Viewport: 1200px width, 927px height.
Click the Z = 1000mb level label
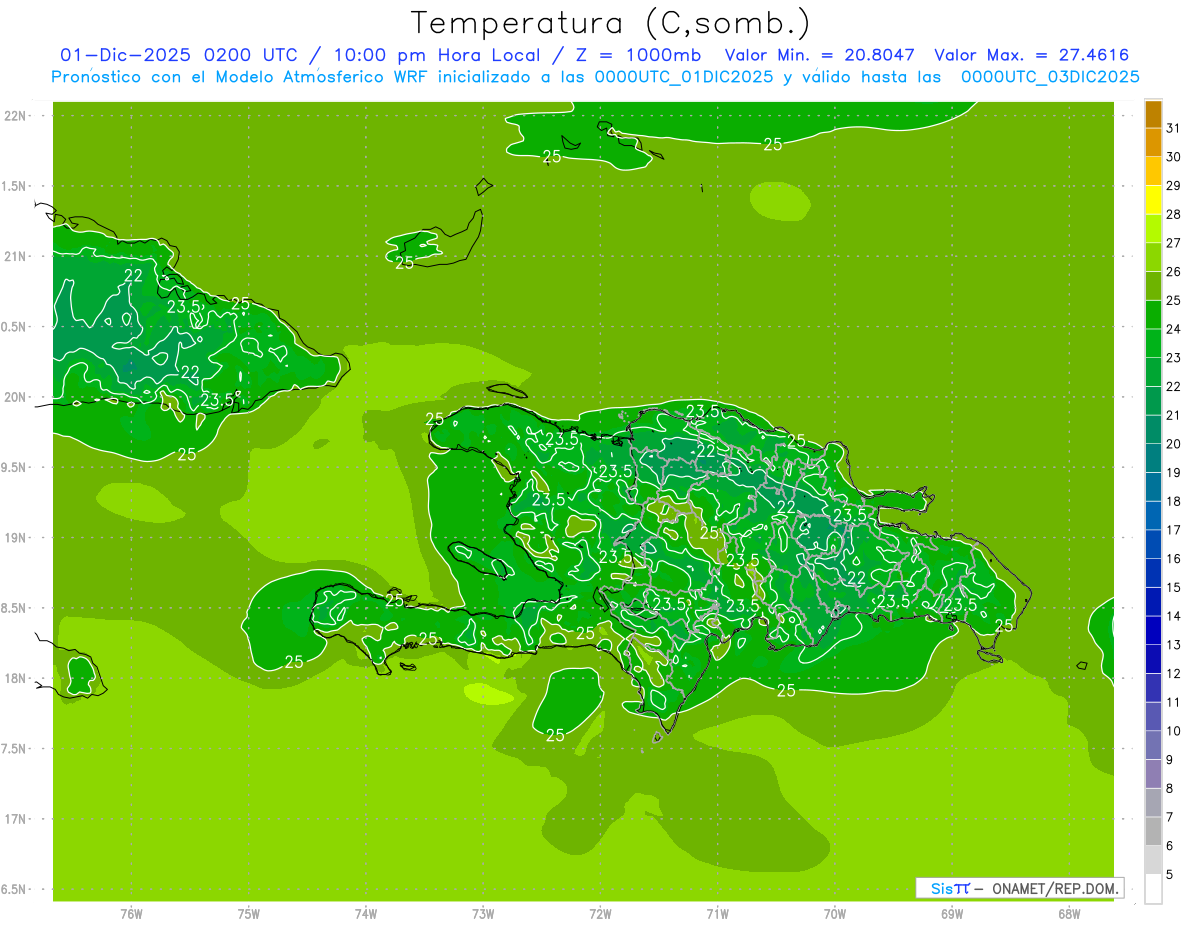point(638,55)
